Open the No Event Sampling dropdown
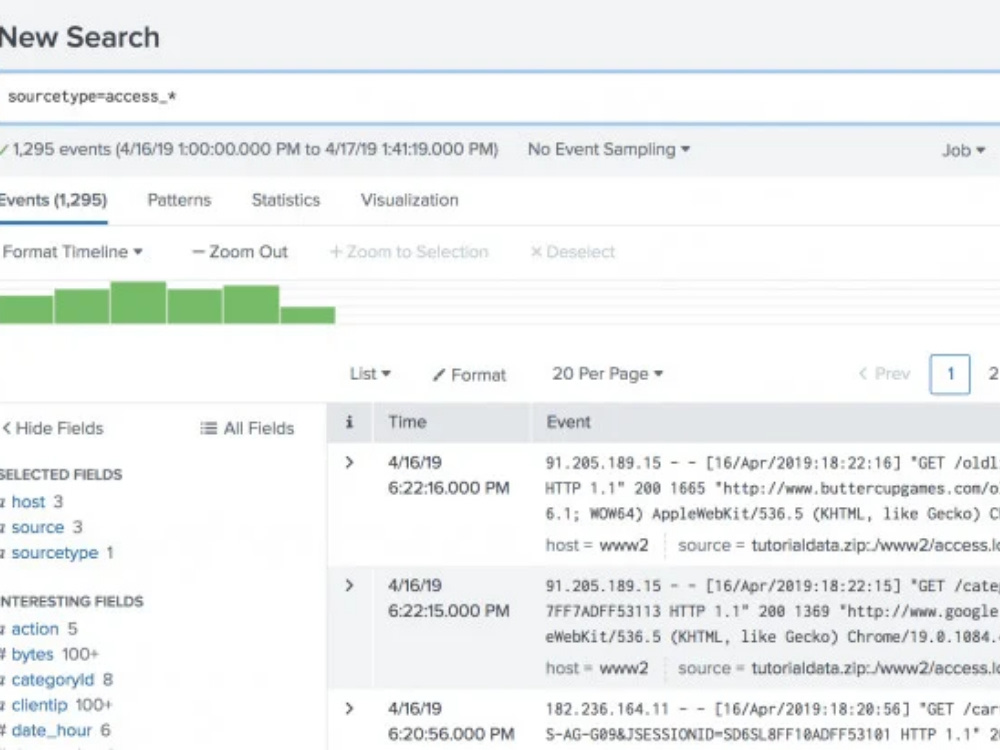The width and height of the screenshot is (1000, 750). tap(605, 149)
